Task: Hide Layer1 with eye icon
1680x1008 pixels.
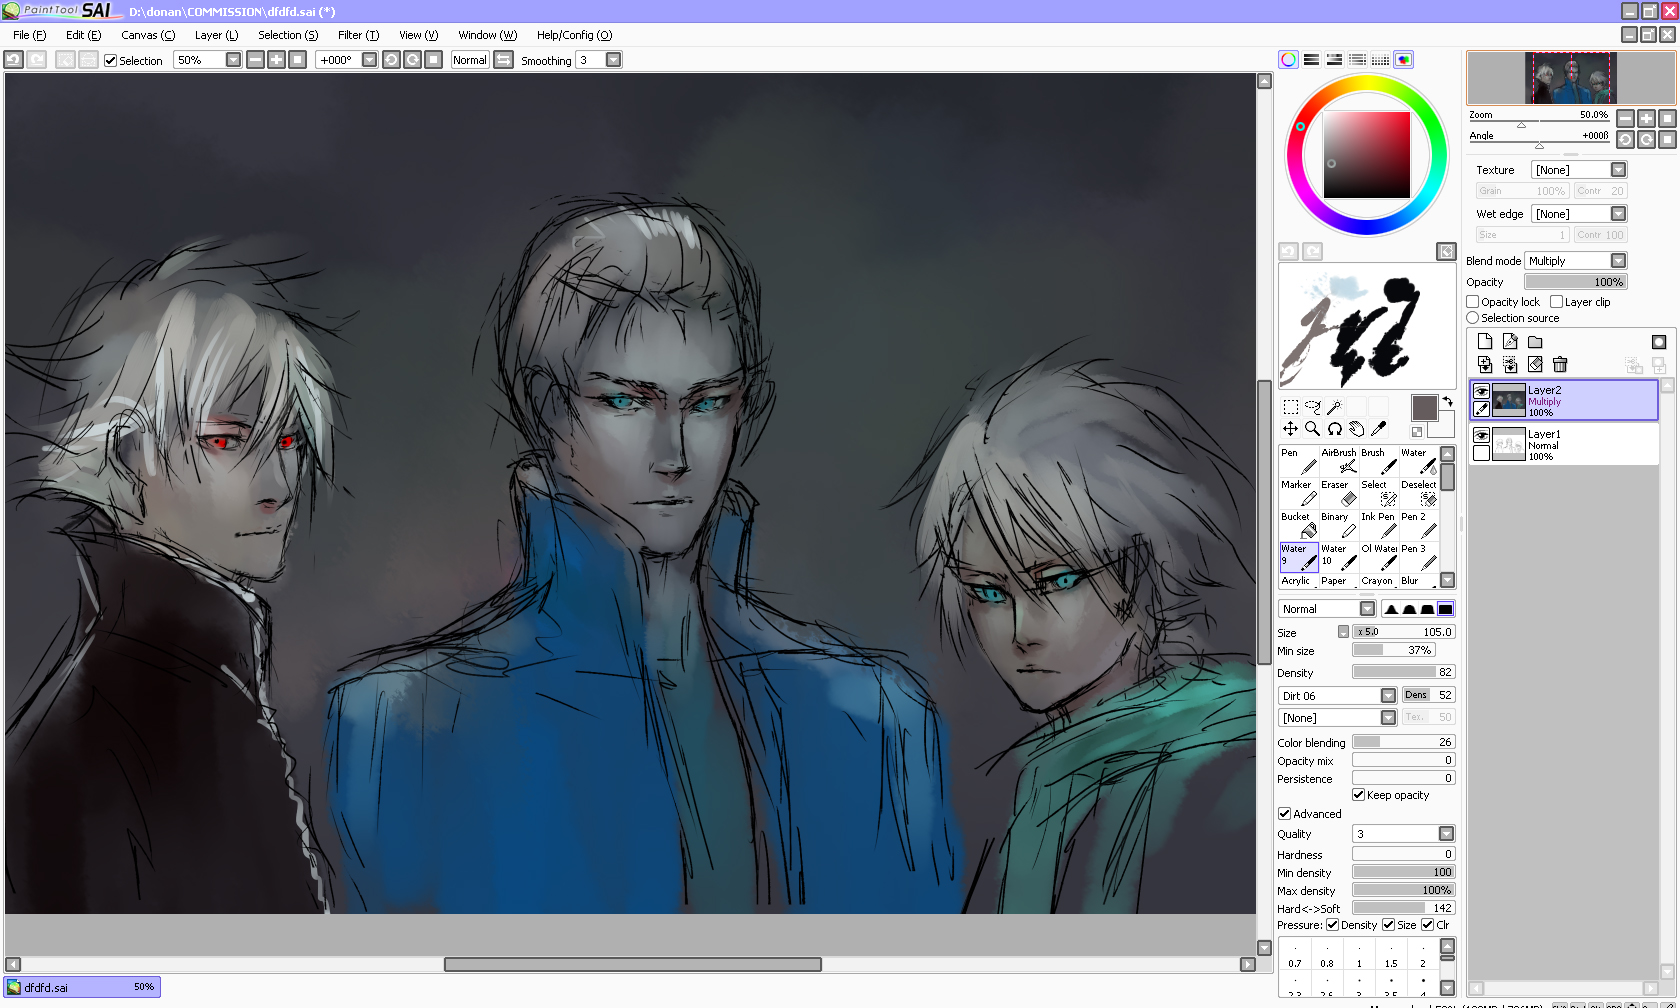Action: (x=1482, y=436)
